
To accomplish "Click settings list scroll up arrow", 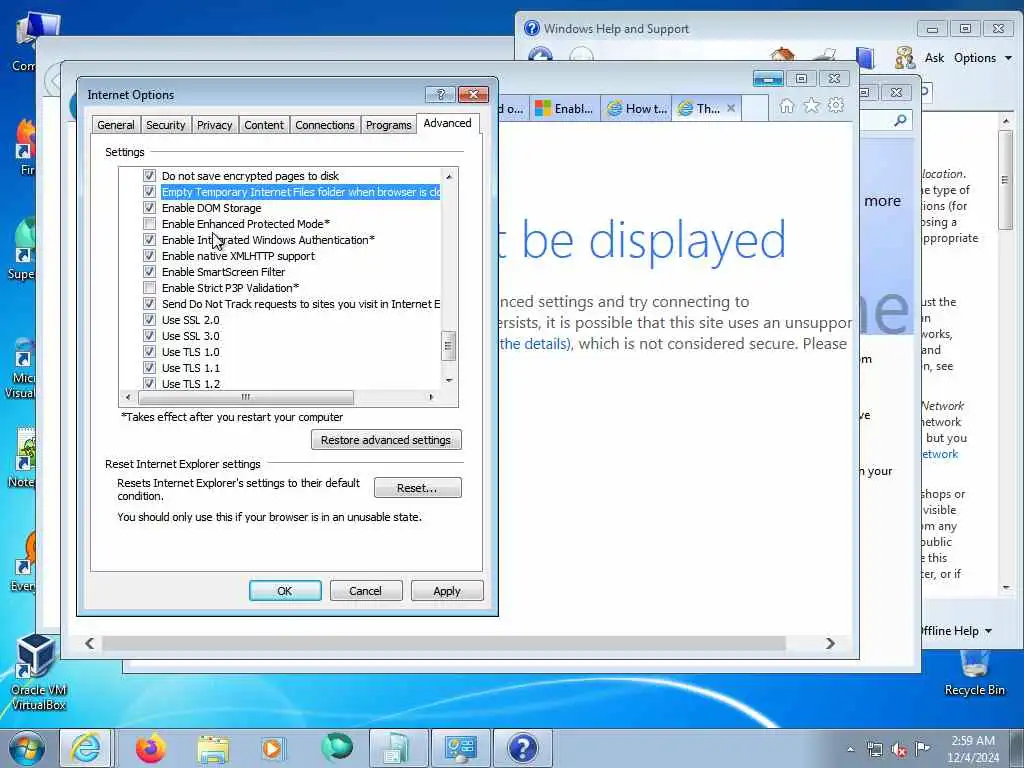I will click(x=449, y=176).
